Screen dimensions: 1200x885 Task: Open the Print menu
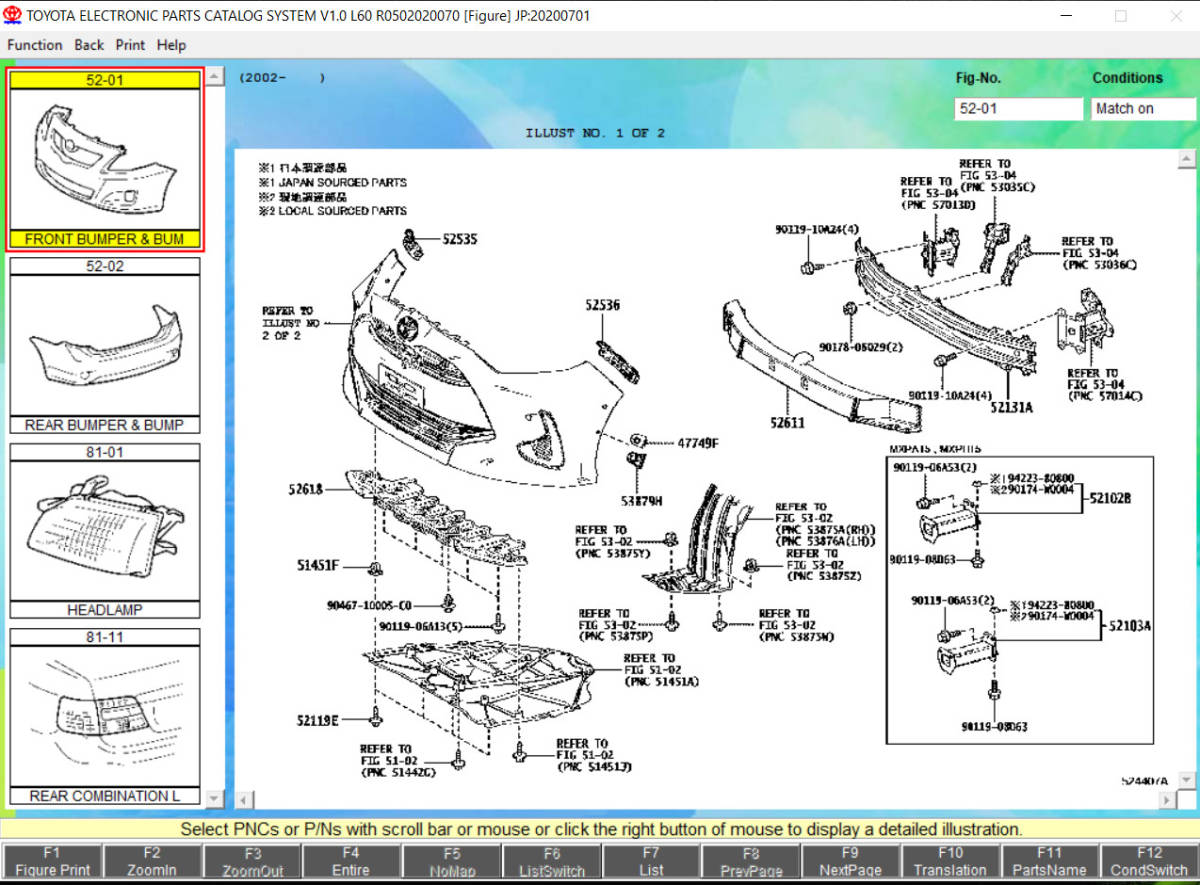click(x=130, y=45)
